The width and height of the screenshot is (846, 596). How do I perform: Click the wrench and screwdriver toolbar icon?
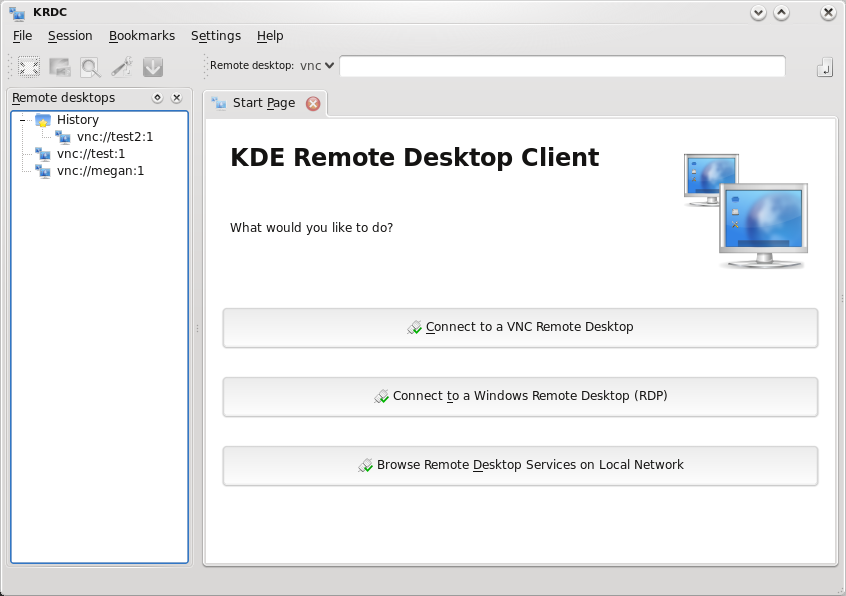point(122,67)
